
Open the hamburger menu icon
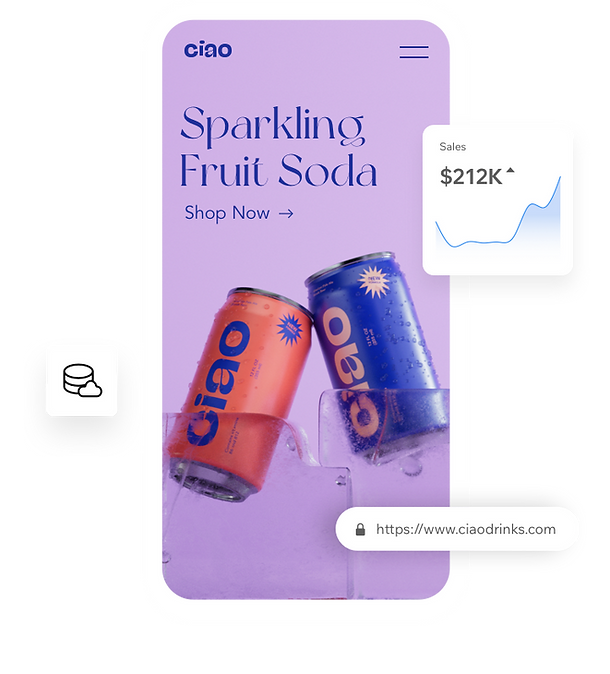point(414,52)
